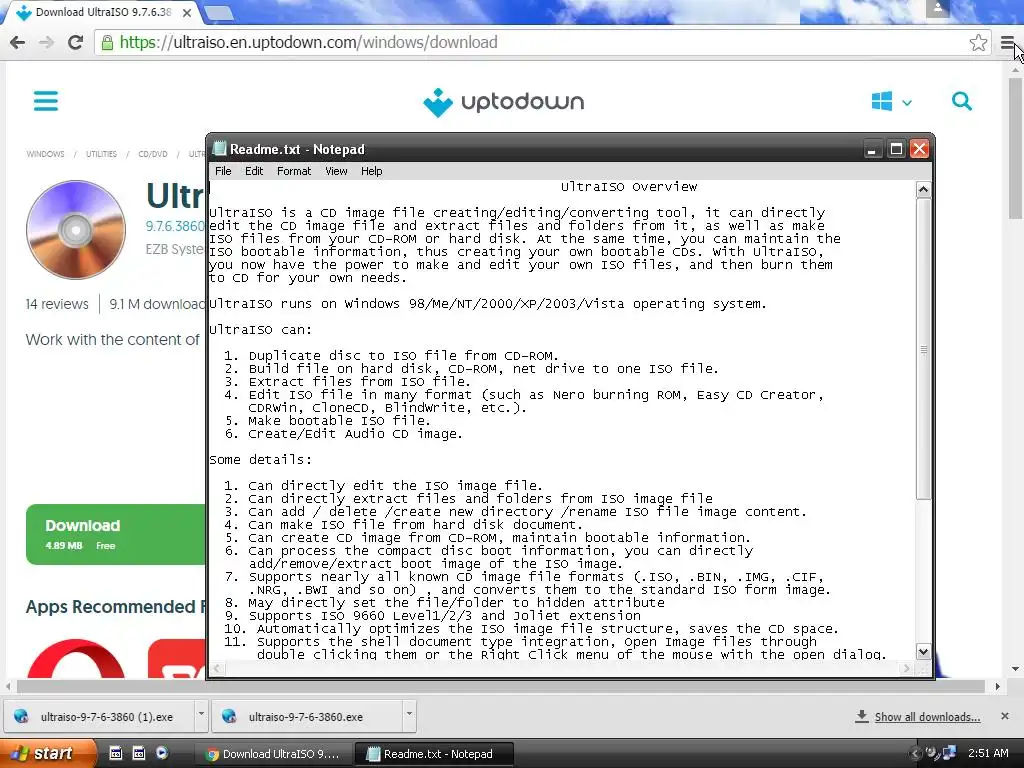Launch media player from quick launch
The width and height of the screenshot is (1024, 768).
162,753
